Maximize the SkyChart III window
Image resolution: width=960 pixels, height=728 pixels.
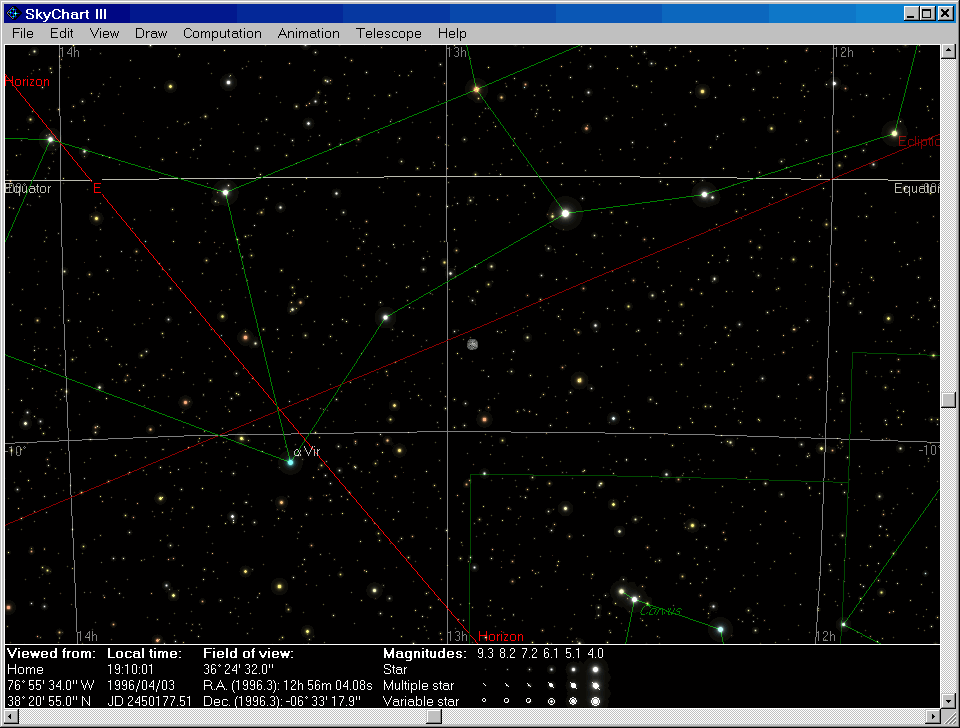pos(927,14)
